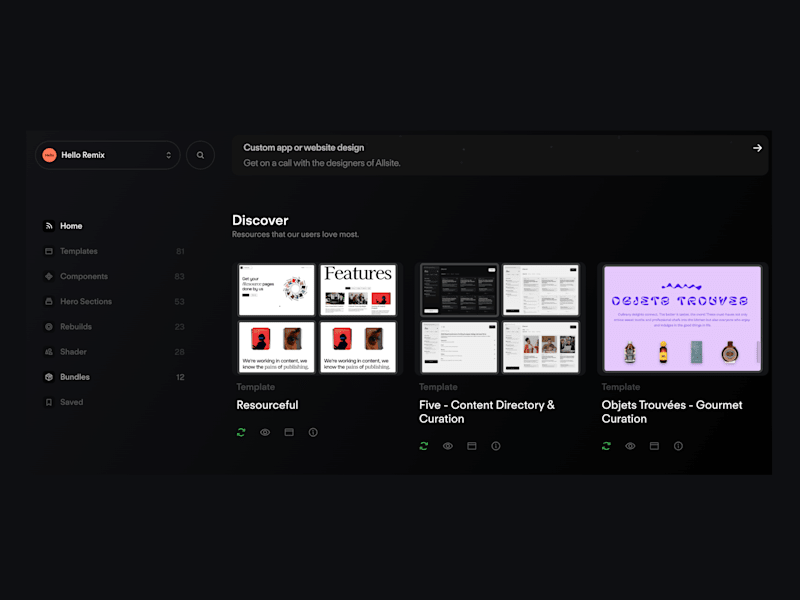Viewport: 800px width, 600px height.
Task: Click the Bundles count 12
Action: (x=180, y=377)
